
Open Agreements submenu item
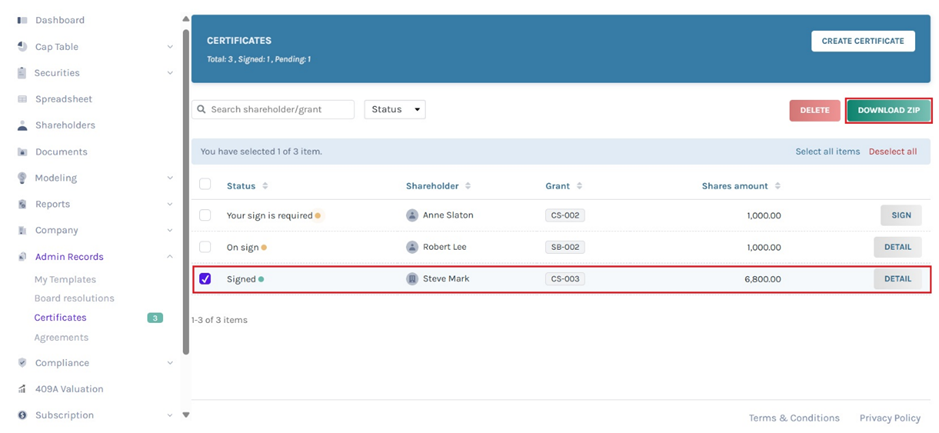61,338
